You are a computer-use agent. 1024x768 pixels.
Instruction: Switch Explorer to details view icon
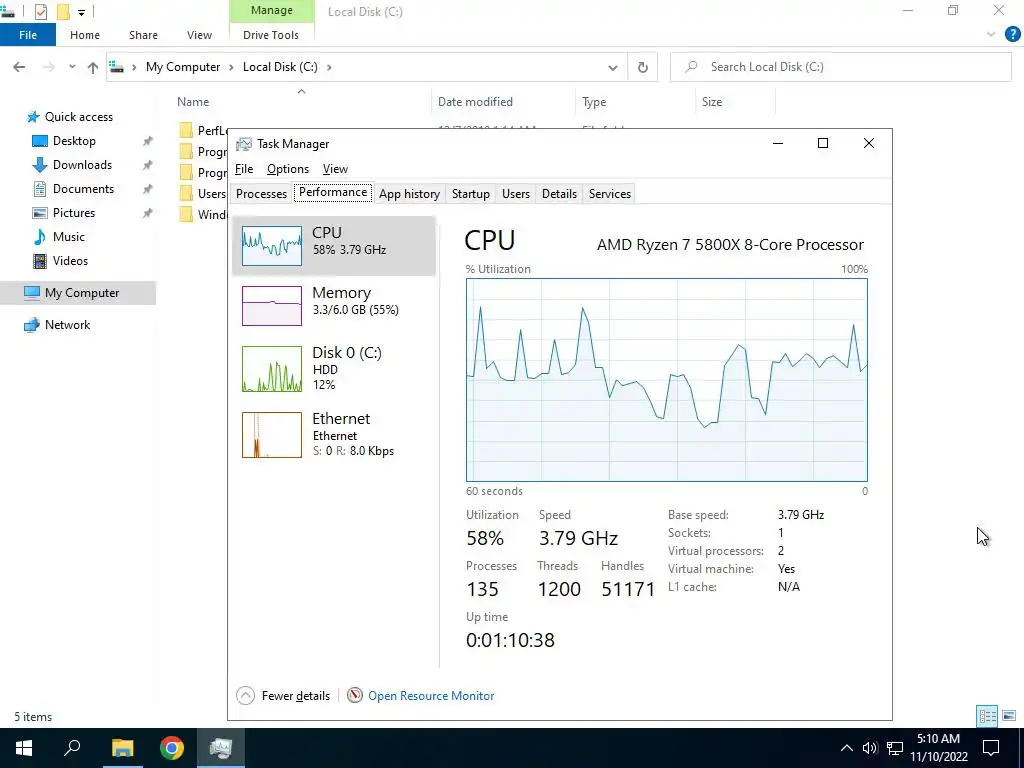point(987,716)
